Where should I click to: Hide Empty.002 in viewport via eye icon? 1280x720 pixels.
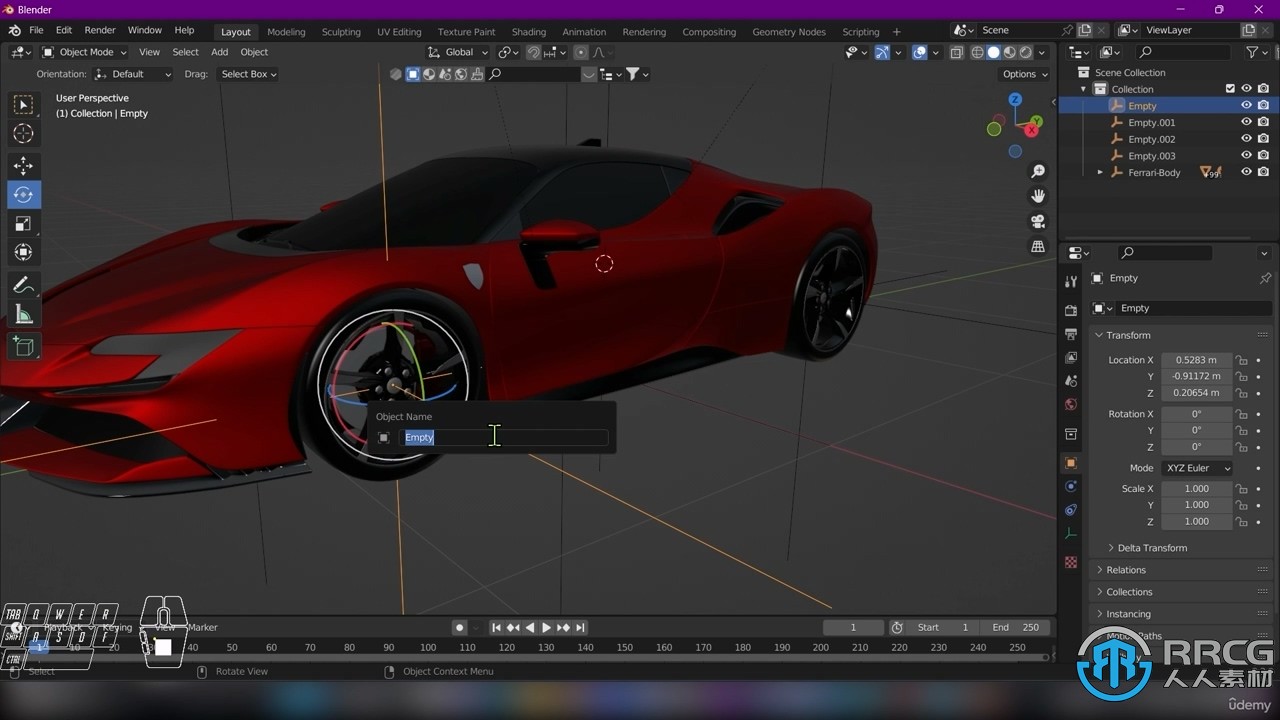[x=1246, y=139]
